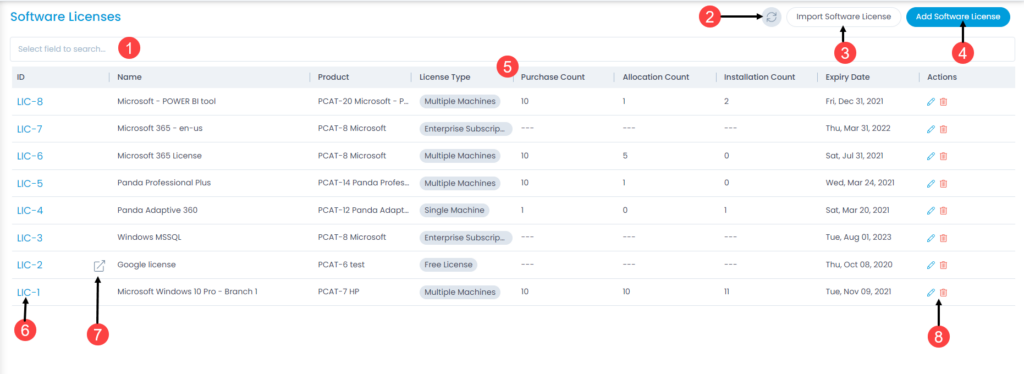Image resolution: width=1024 pixels, height=374 pixels.
Task: Click the Import Software License button
Action: point(843,17)
